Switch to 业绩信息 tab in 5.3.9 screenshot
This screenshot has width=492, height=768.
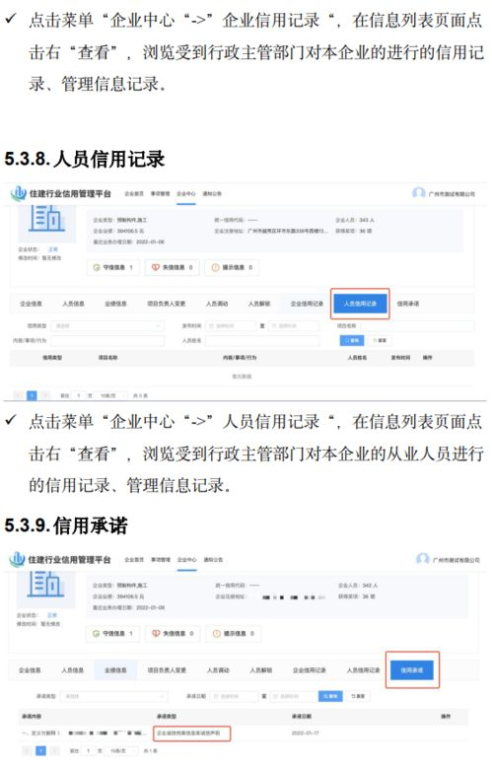click(x=116, y=670)
